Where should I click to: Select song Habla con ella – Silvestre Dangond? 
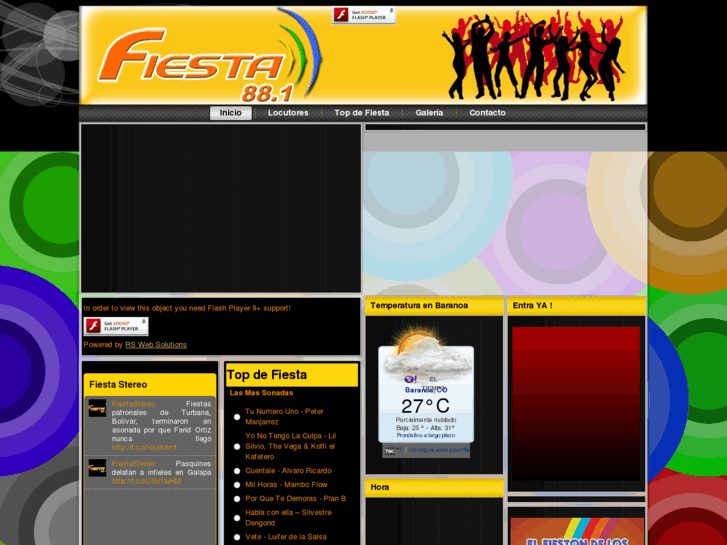[x=288, y=518]
